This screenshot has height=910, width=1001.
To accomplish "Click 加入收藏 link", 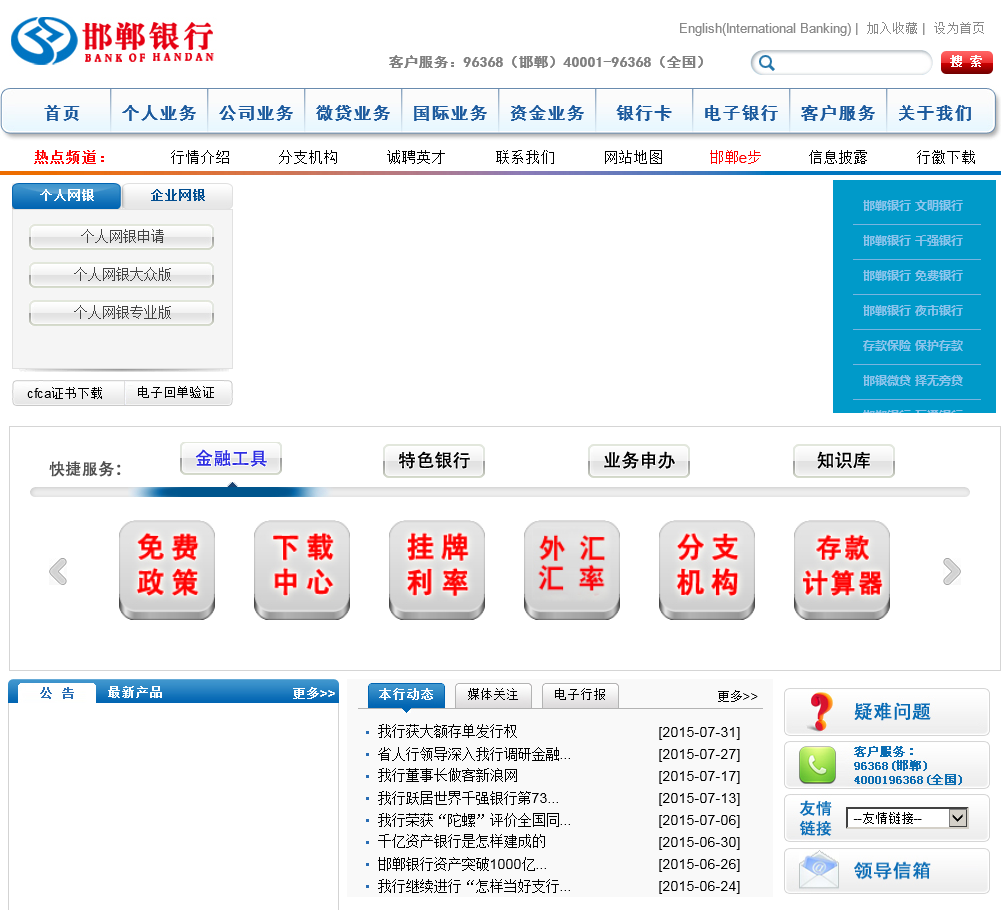I will (x=892, y=28).
